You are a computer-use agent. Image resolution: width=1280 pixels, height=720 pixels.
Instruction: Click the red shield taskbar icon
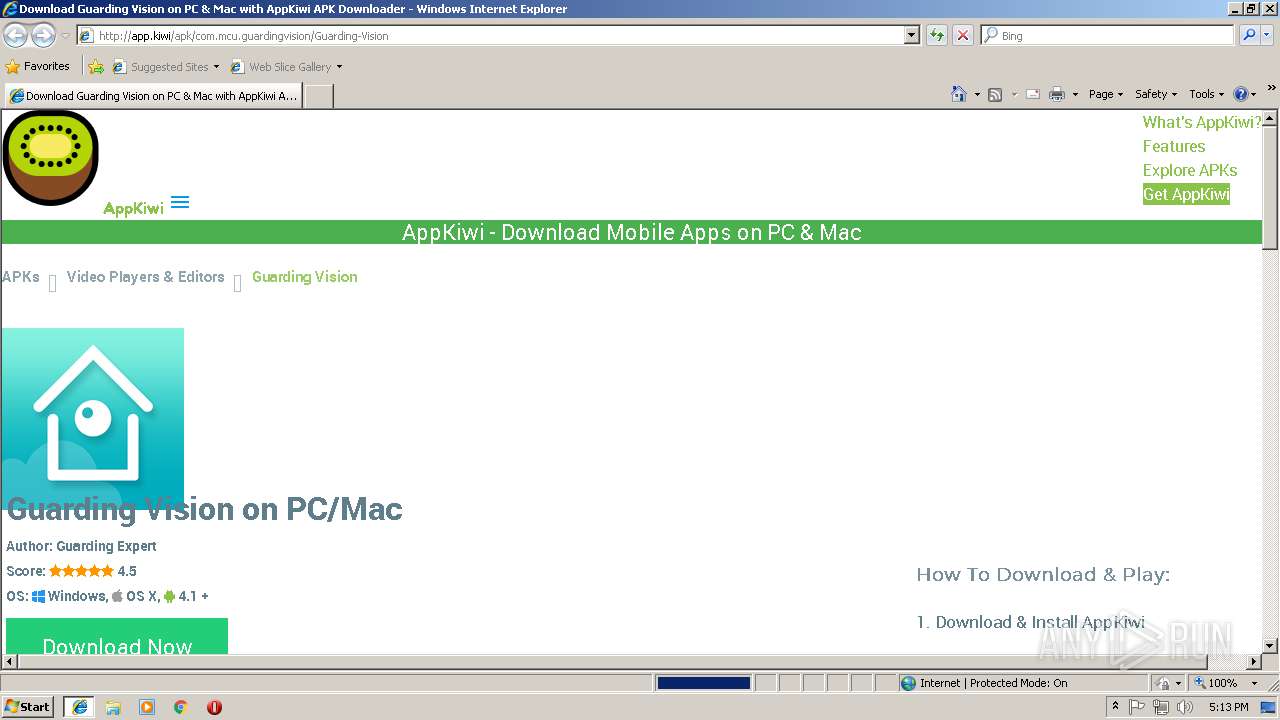tap(214, 707)
